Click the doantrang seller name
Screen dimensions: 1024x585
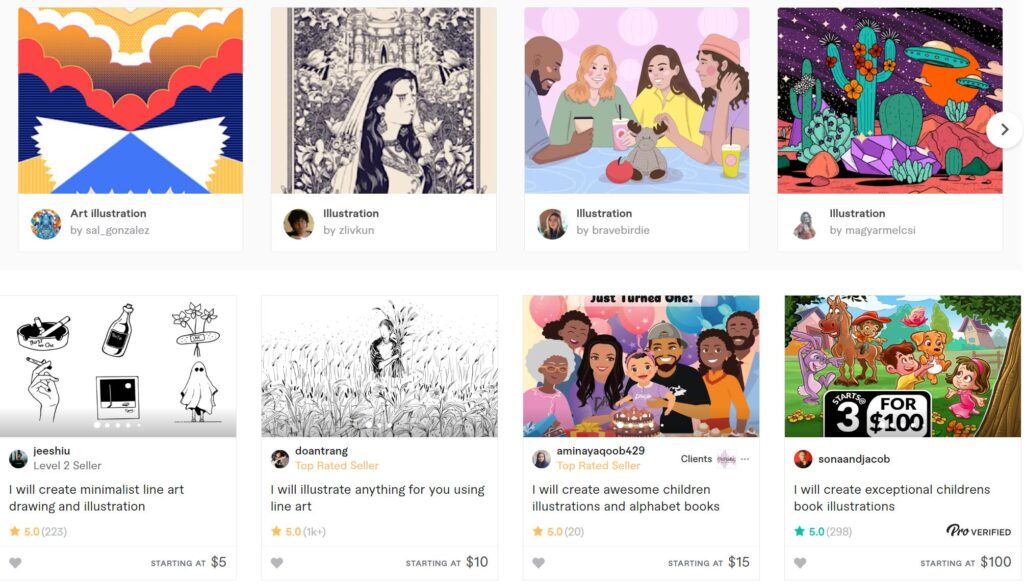tap(321, 451)
